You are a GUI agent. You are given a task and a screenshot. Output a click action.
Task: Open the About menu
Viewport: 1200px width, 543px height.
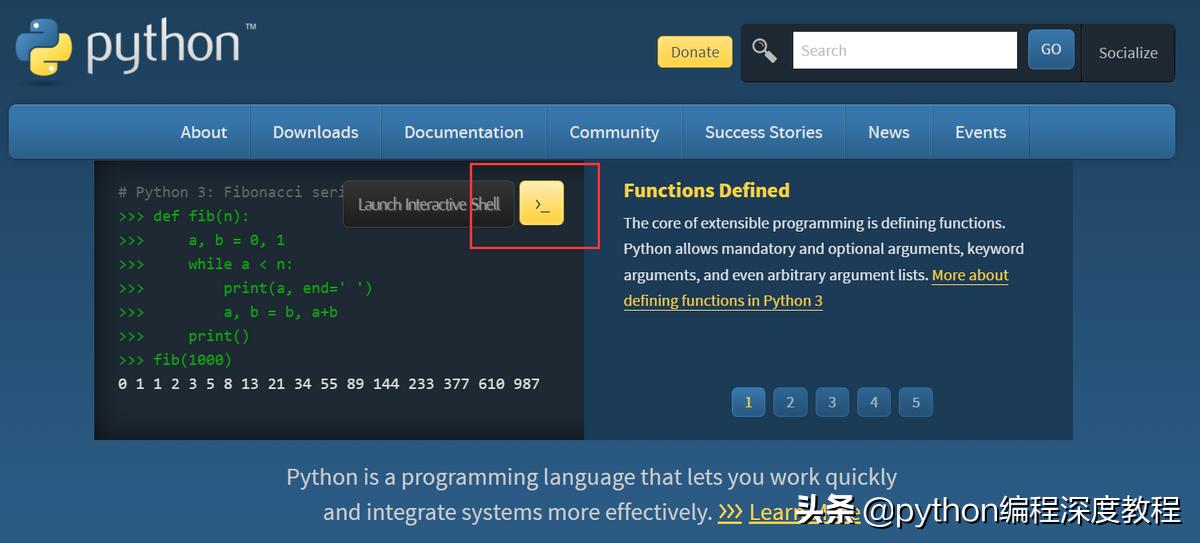204,132
